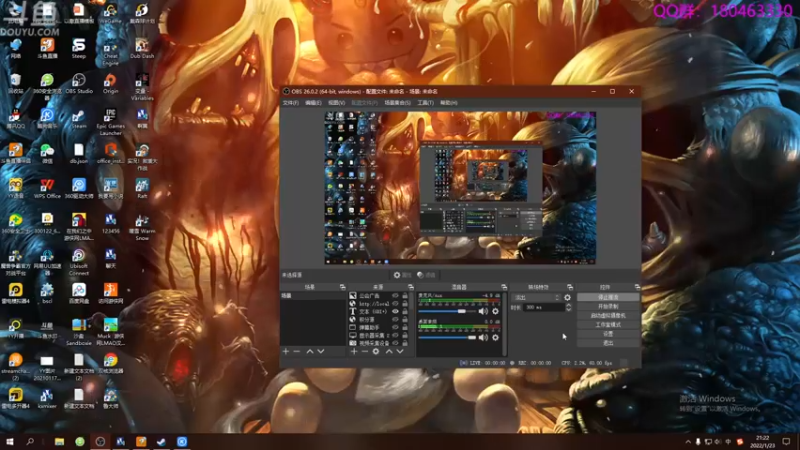Toggle visibility of the 积分墙 source

[x=395, y=319]
